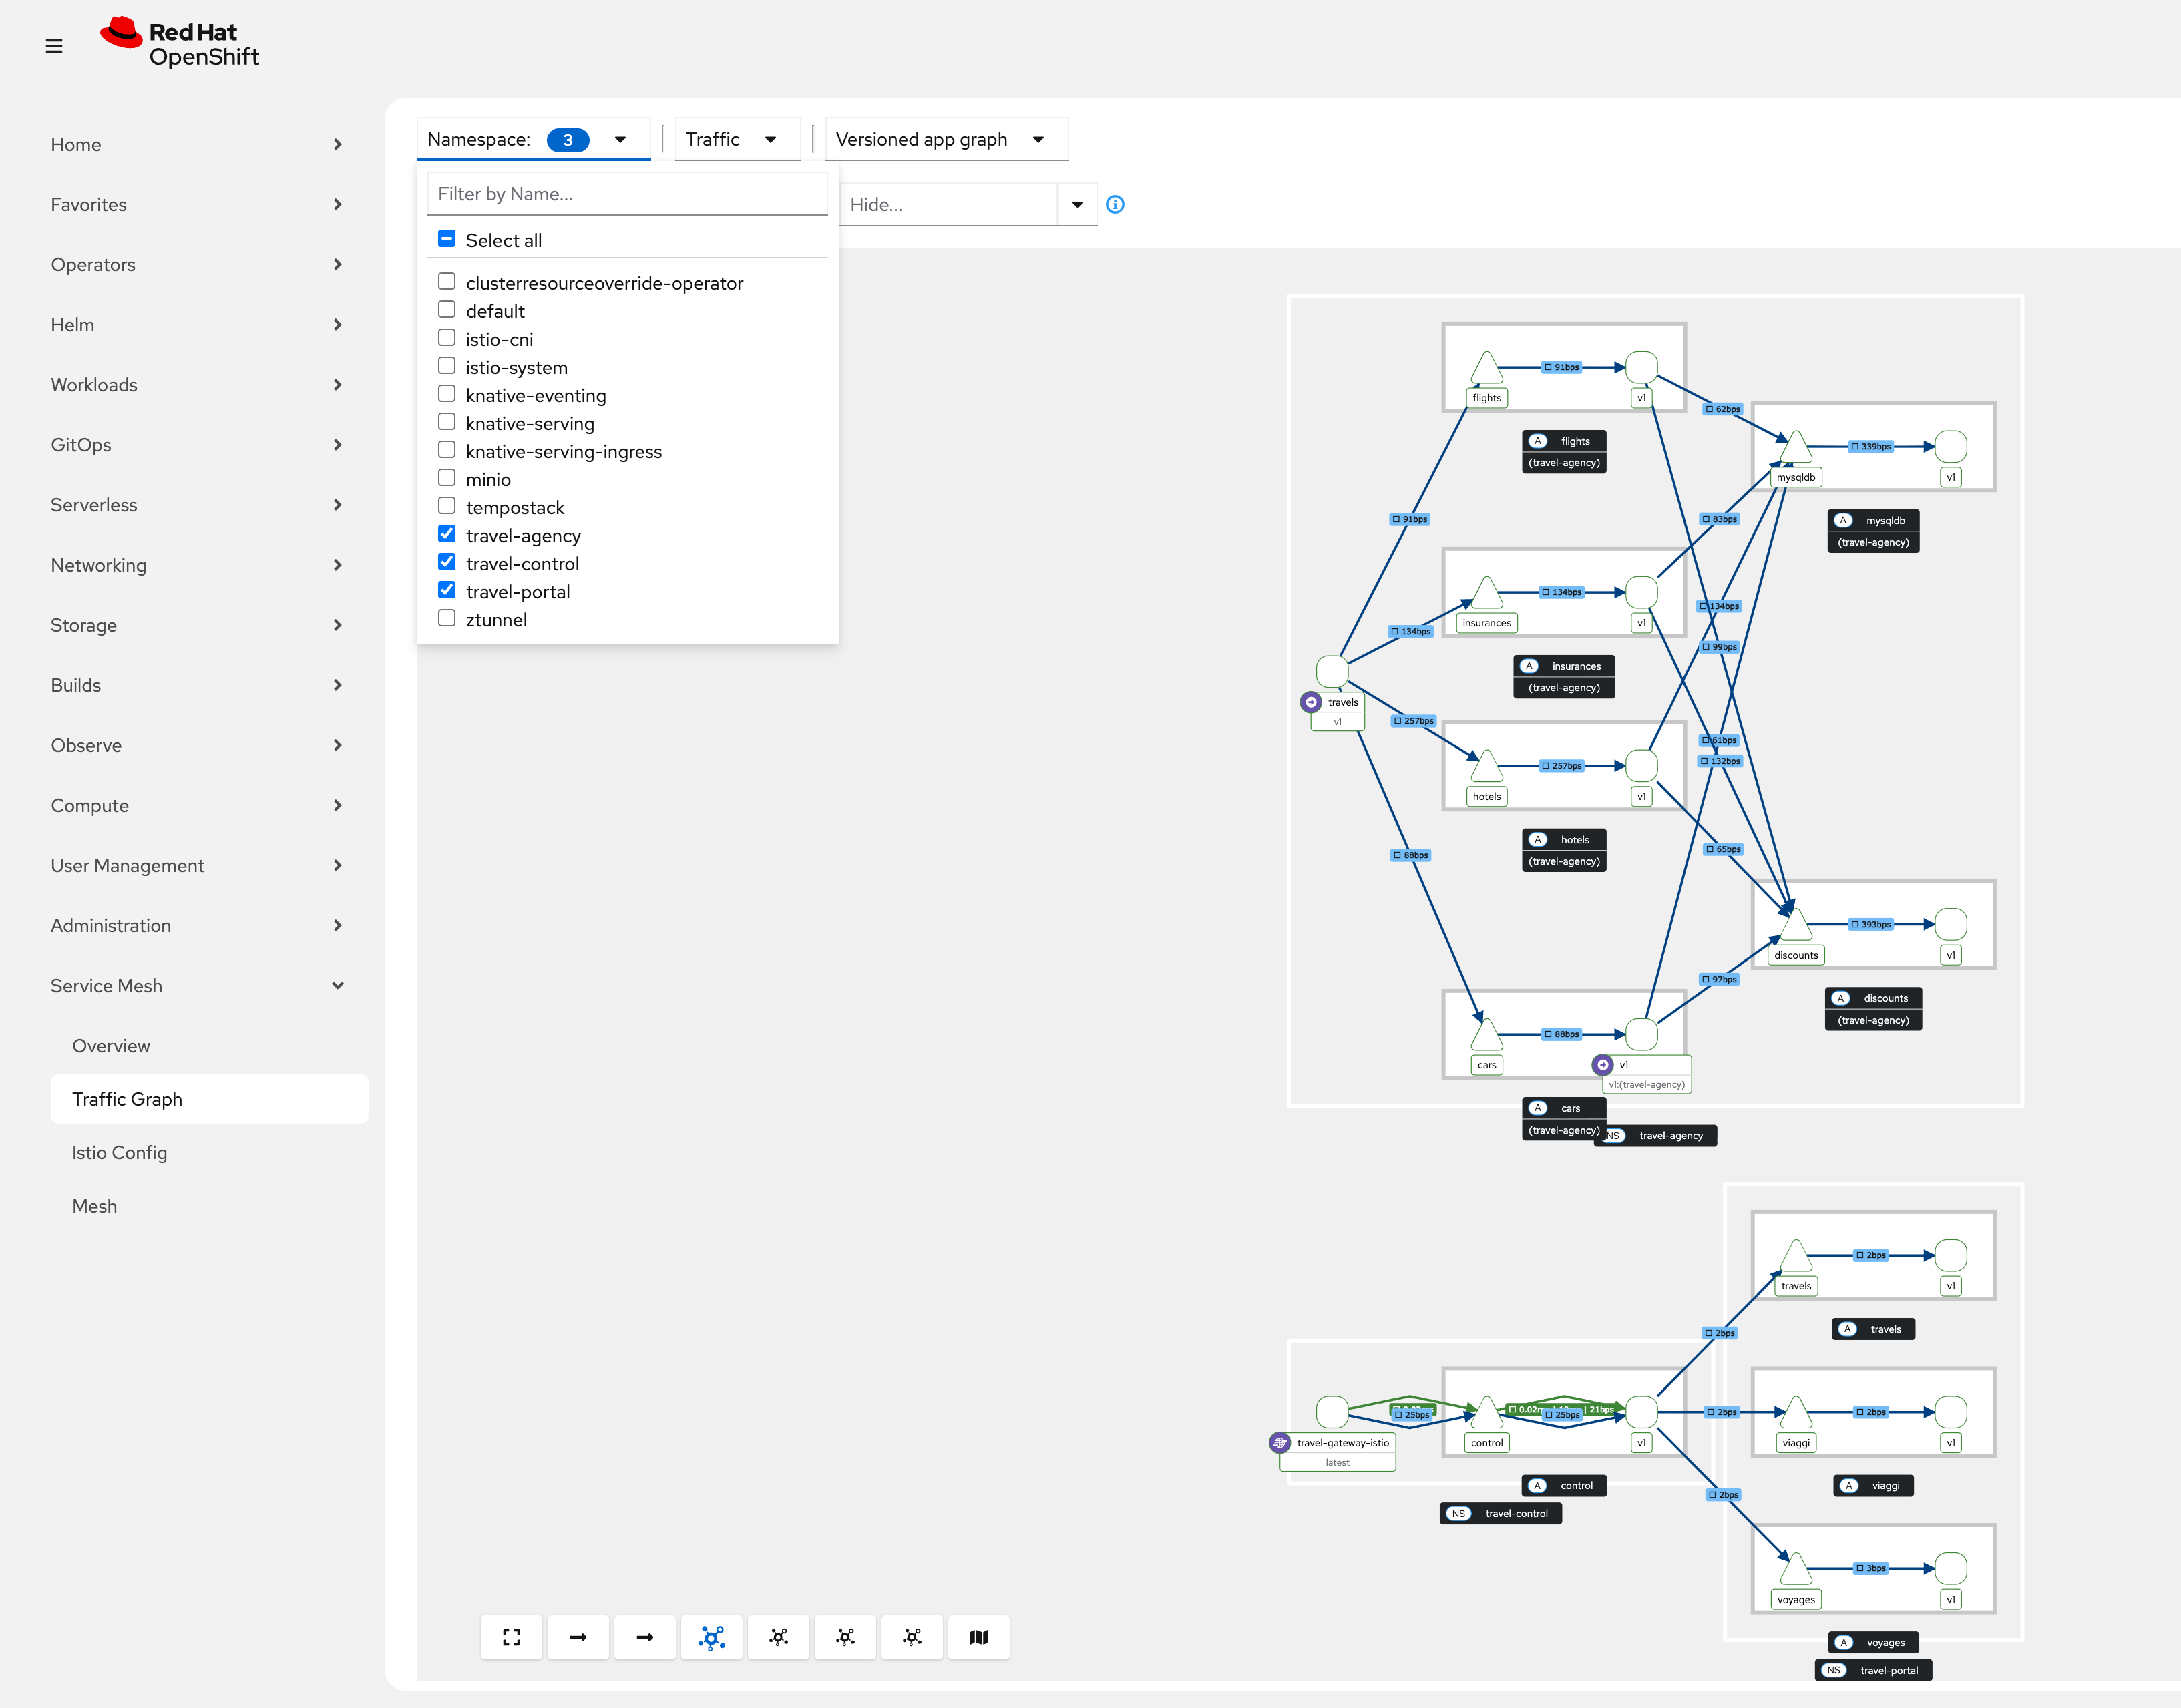Focus the Filter by Name field
The width and height of the screenshot is (2181, 1708).
(x=627, y=194)
